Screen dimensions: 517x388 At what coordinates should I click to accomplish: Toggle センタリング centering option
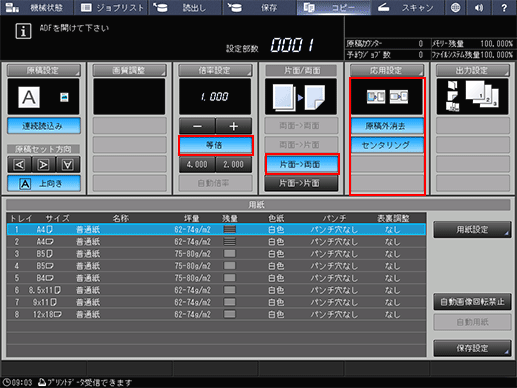[x=386, y=145]
